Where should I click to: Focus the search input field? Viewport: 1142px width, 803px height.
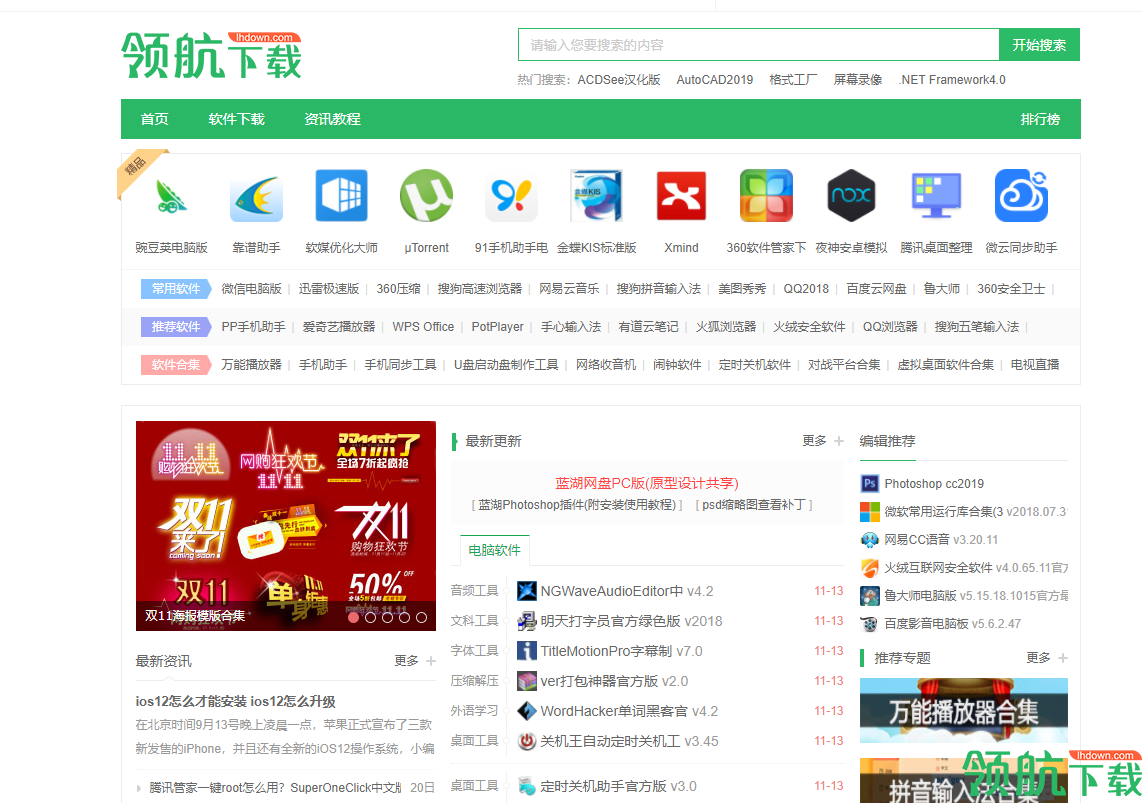click(x=758, y=44)
